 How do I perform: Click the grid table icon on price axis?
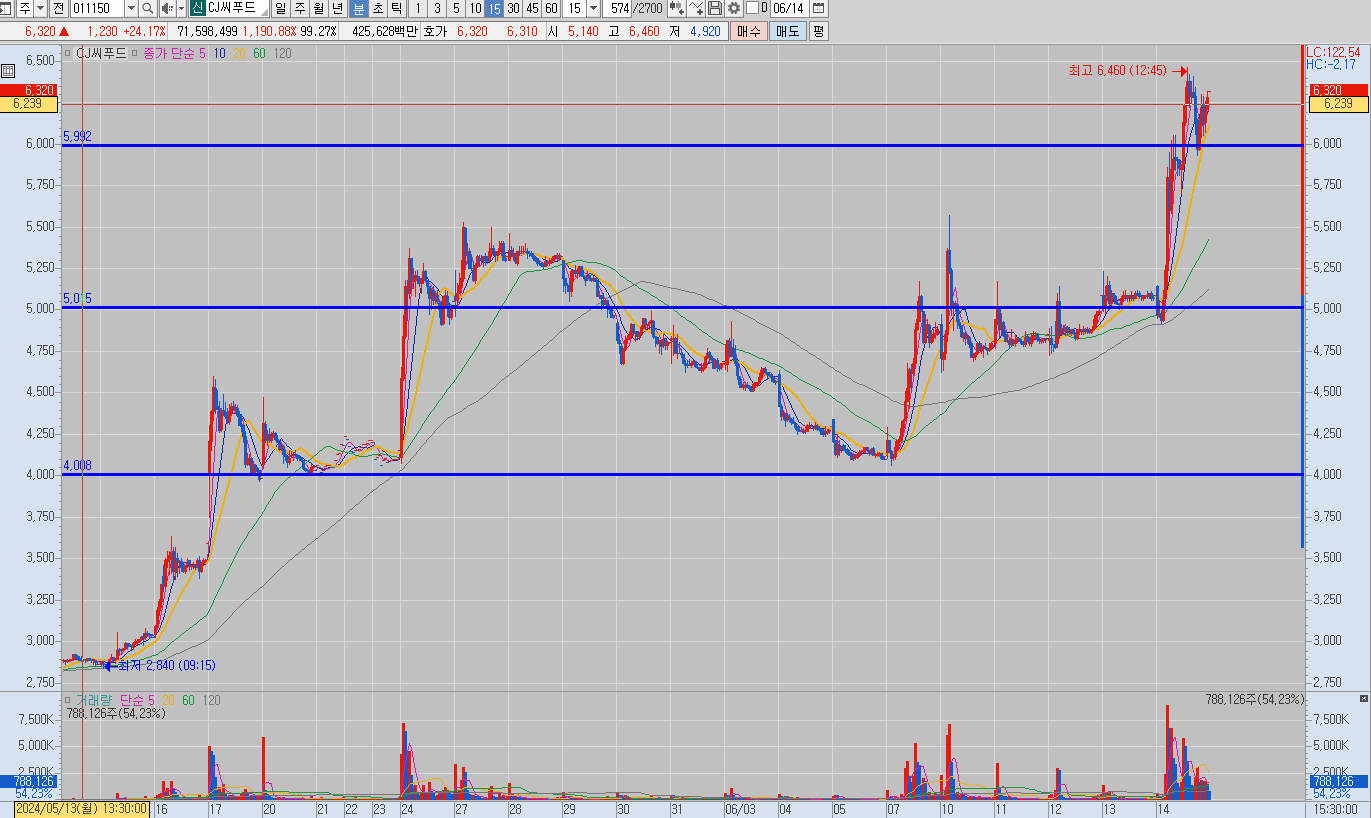point(8,71)
